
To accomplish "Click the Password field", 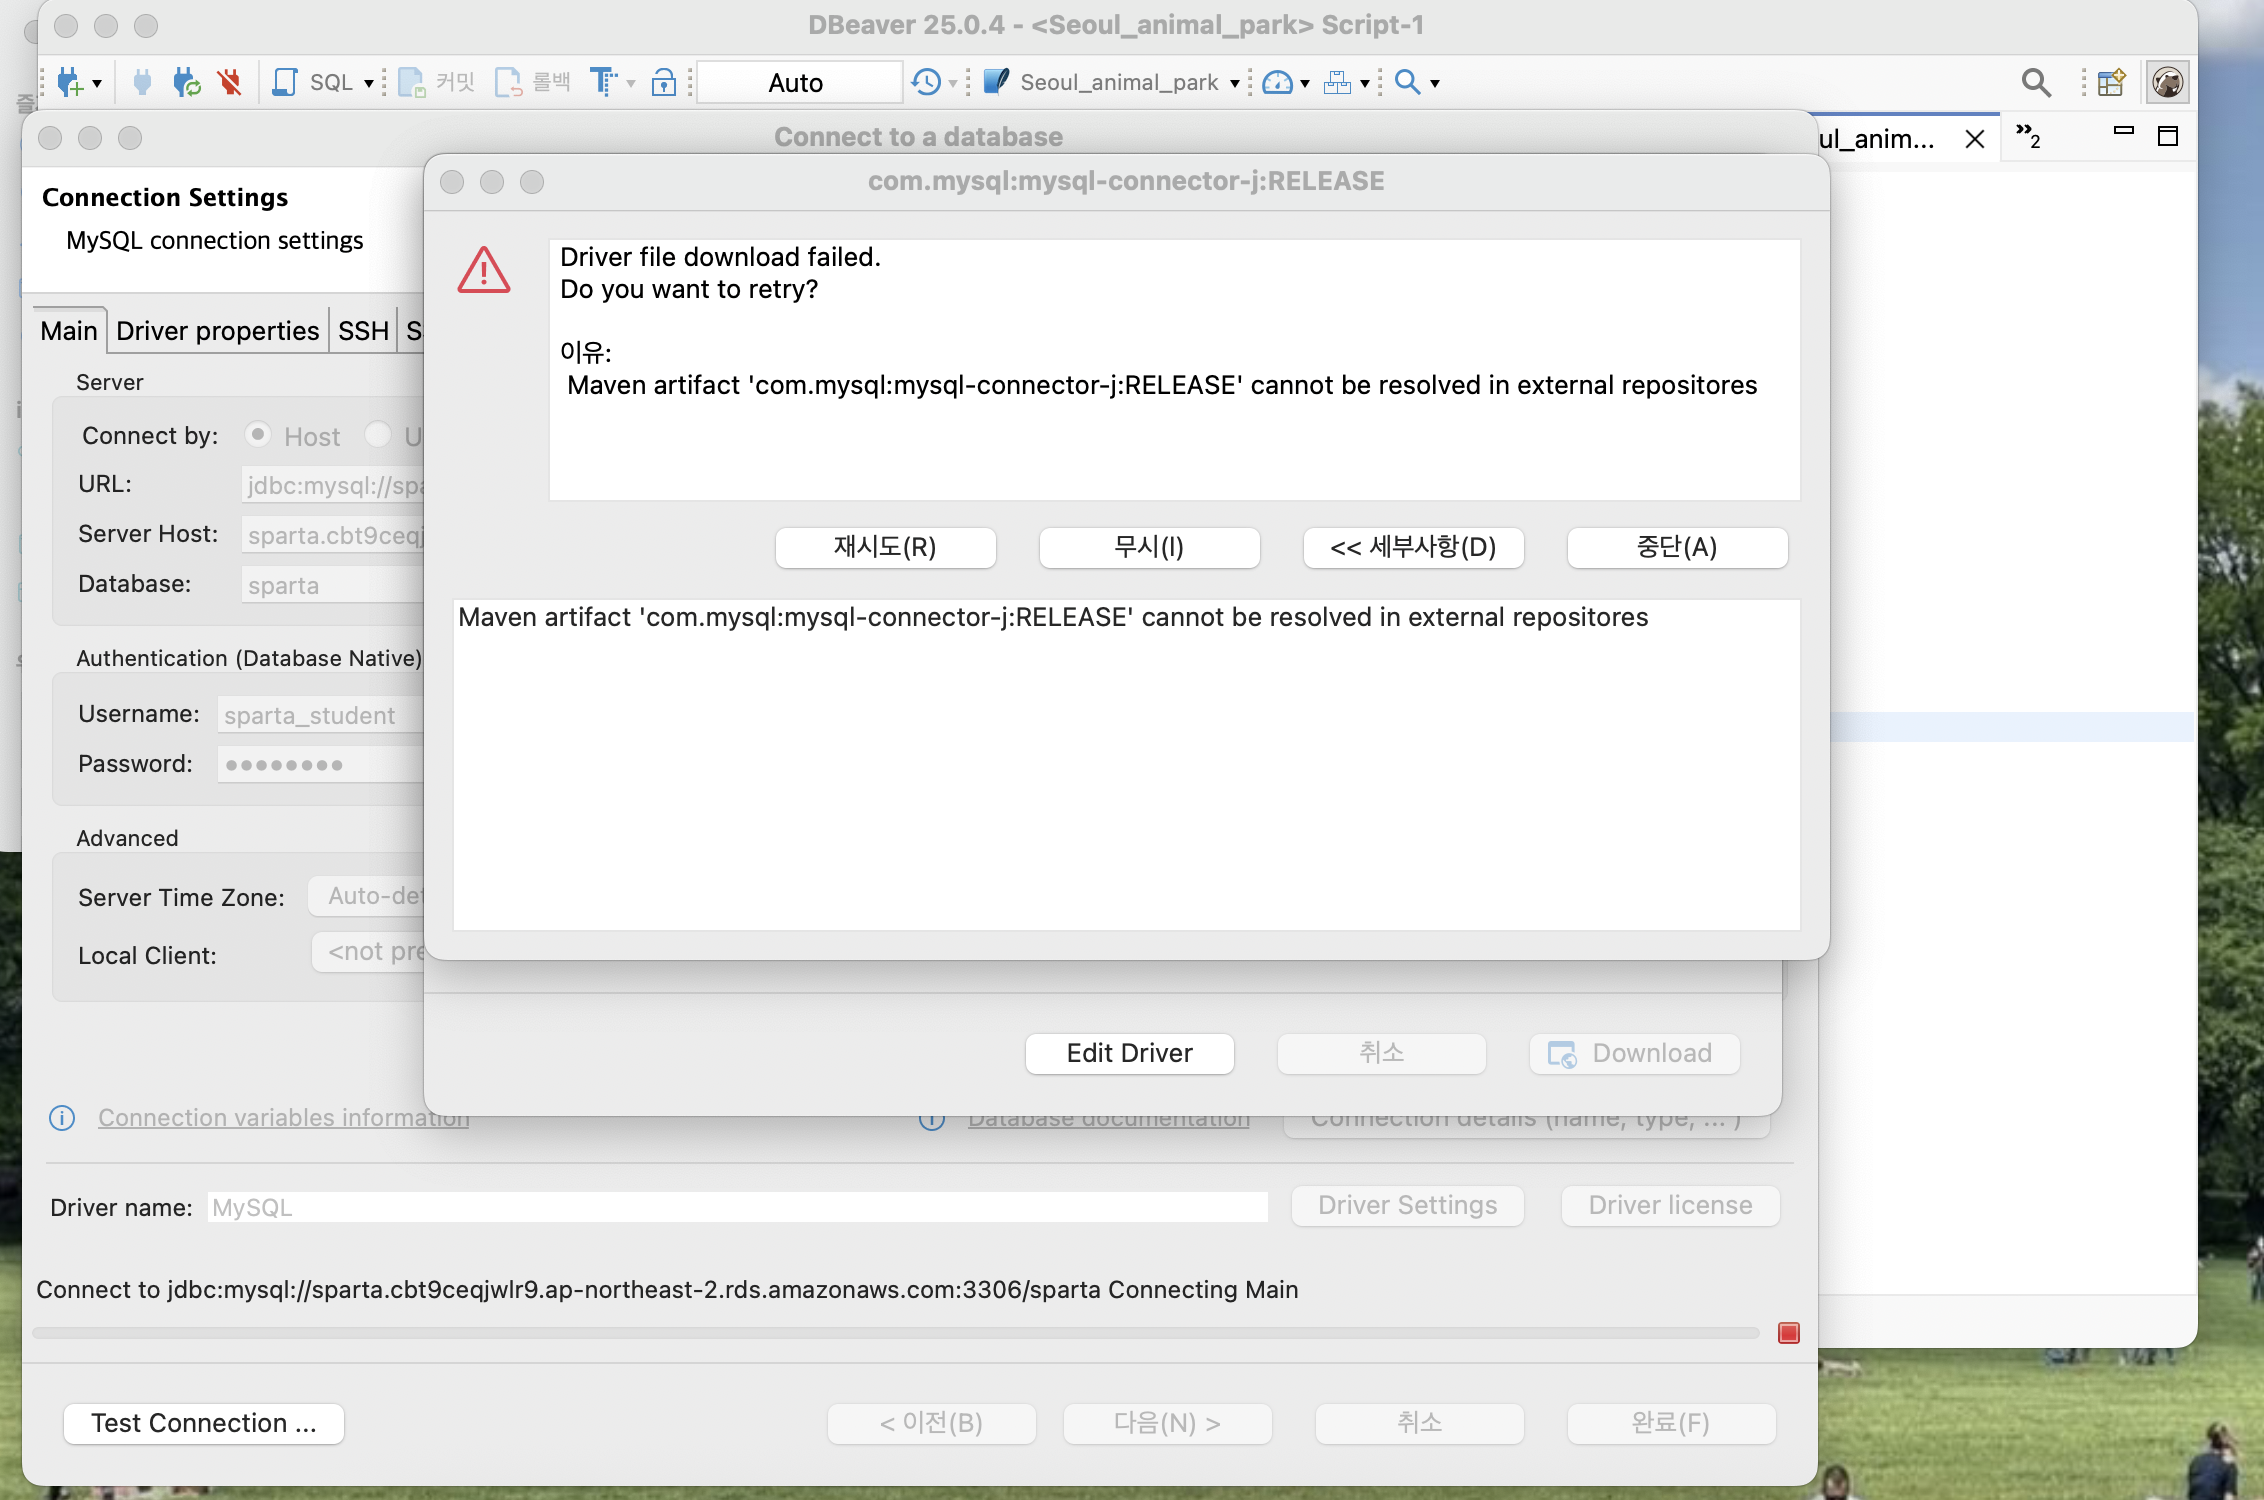I will 321,765.
